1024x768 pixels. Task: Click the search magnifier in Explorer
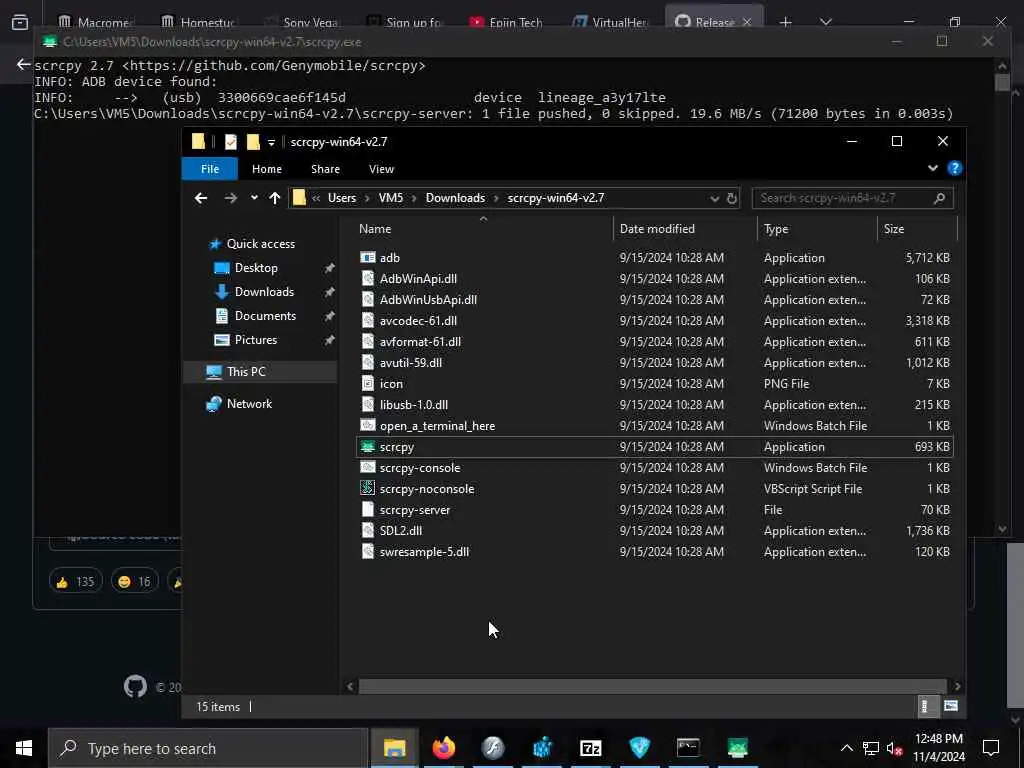pyautogui.click(x=939, y=198)
